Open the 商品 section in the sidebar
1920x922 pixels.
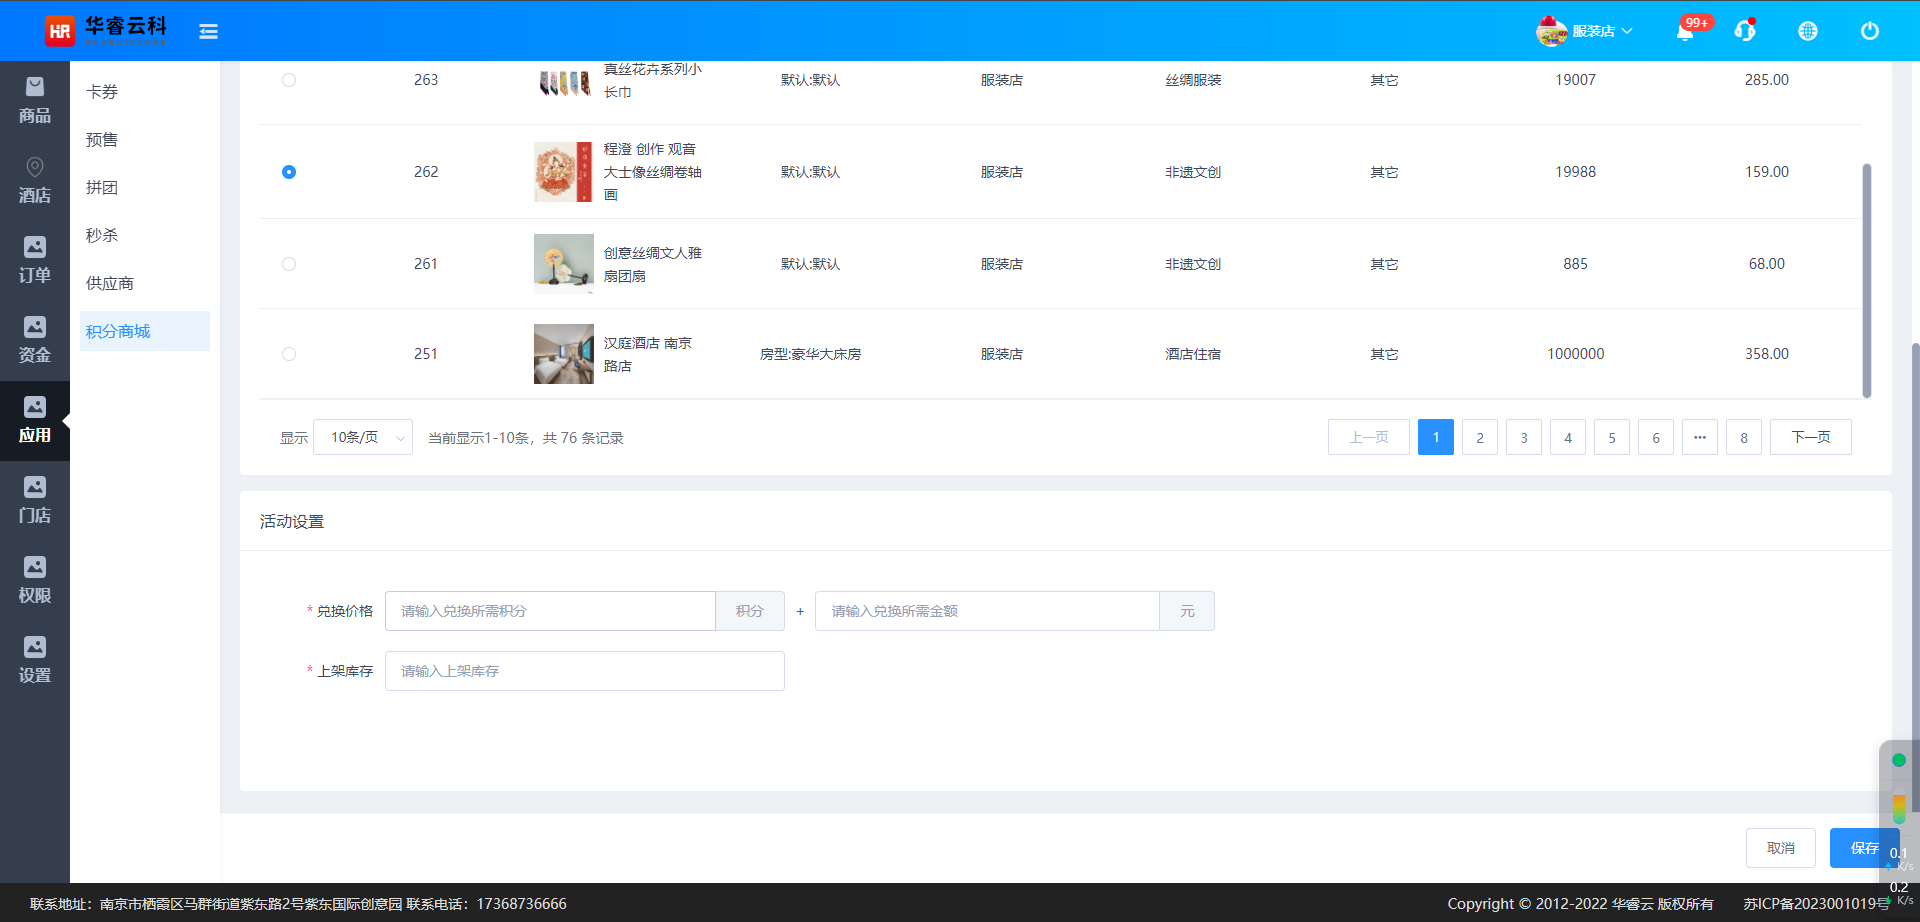pyautogui.click(x=35, y=101)
